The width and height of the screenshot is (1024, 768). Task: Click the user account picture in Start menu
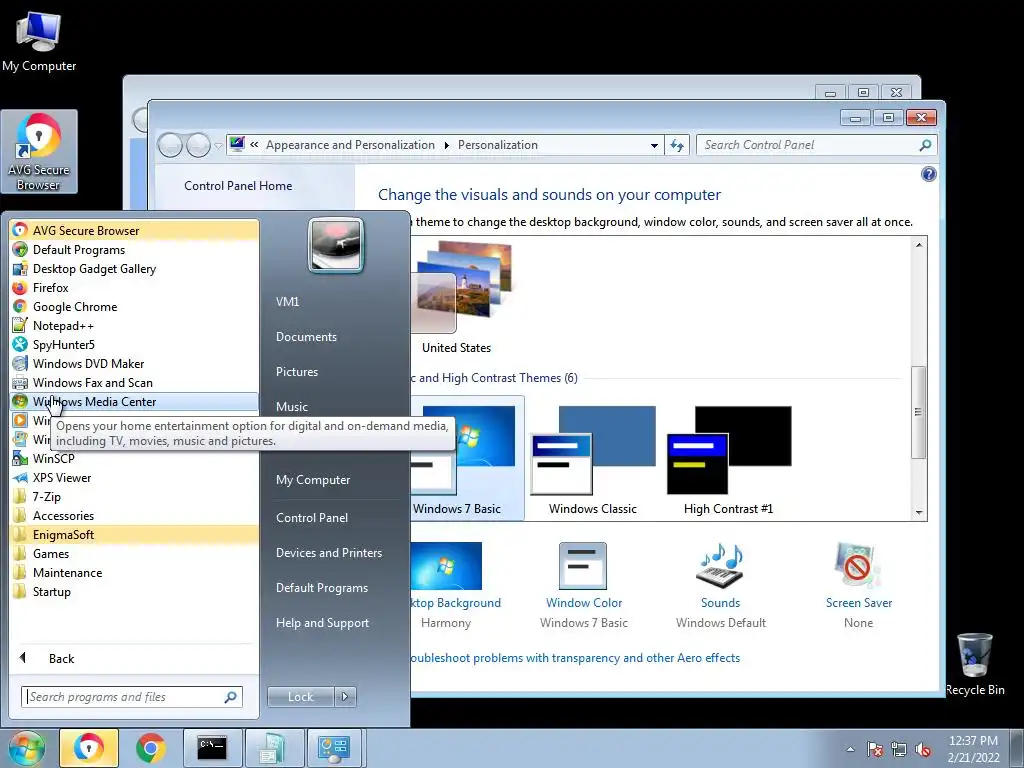[336, 246]
